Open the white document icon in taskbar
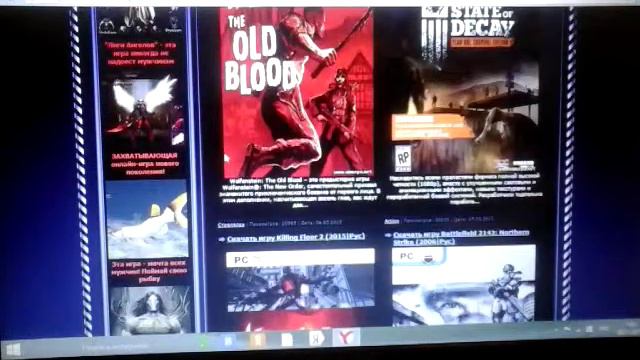 tap(287, 340)
